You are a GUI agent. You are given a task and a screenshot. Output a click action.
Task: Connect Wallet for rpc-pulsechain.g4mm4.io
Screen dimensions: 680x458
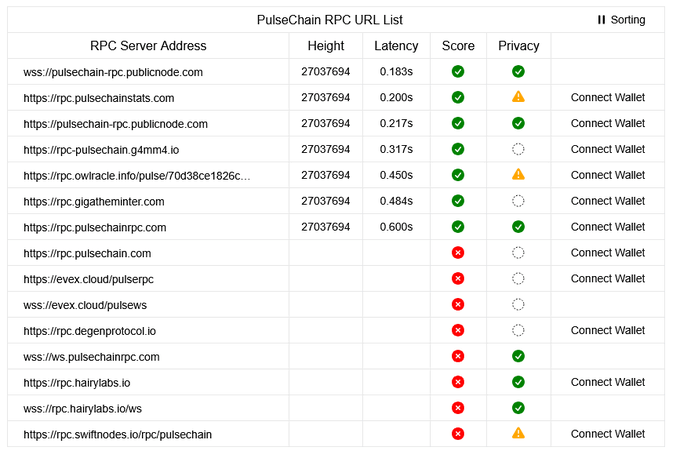pos(608,149)
